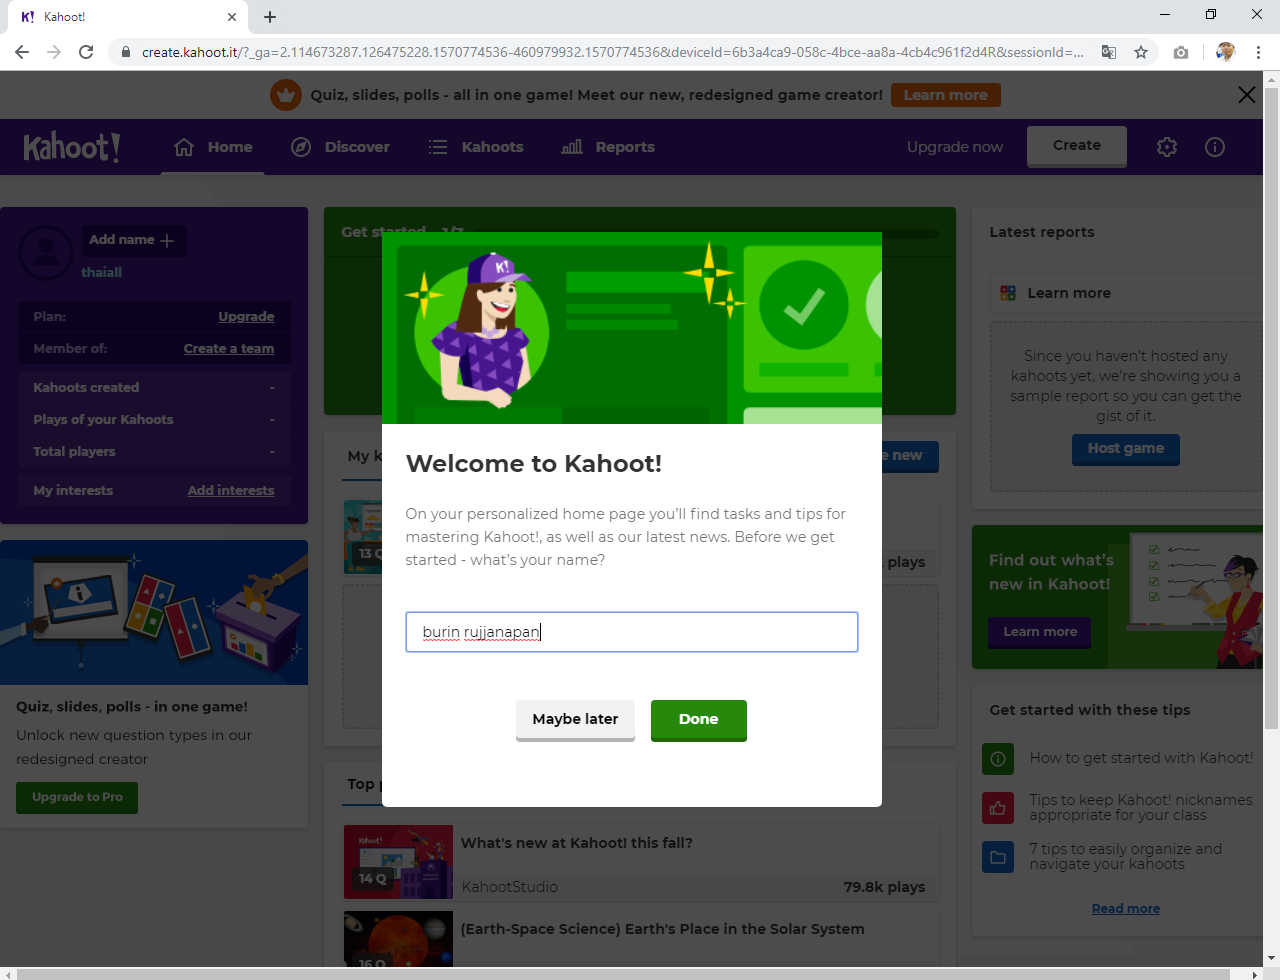Click the info circle icon in header
The width and height of the screenshot is (1280, 980).
click(1214, 147)
